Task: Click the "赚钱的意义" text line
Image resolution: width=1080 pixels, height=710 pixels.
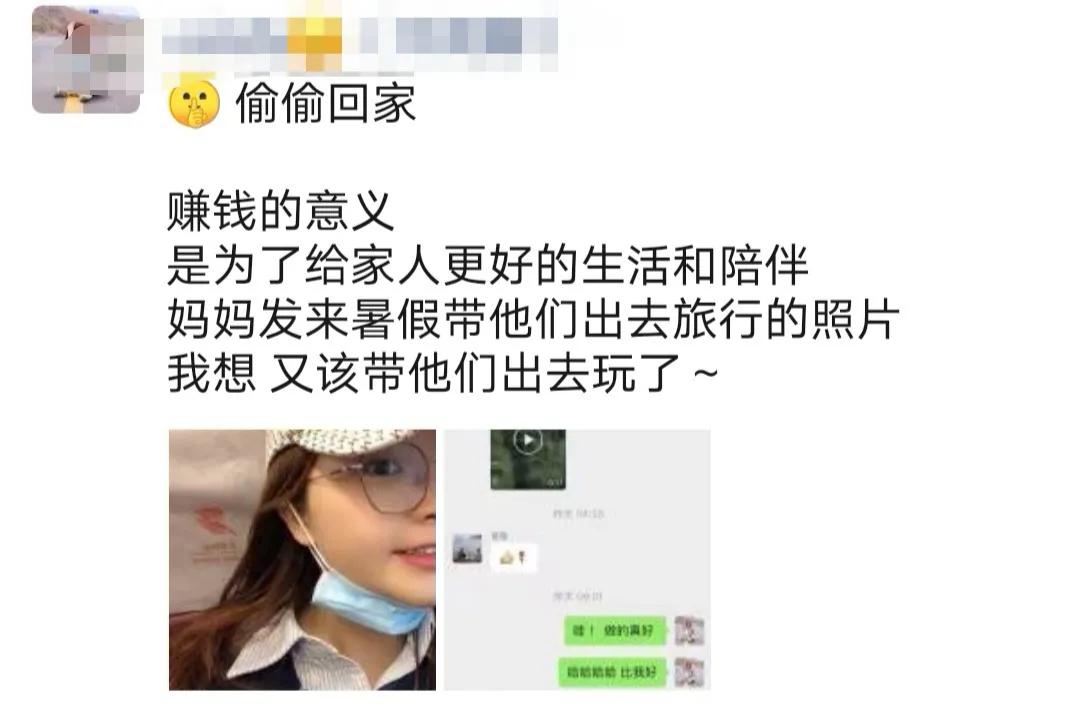Action: click(x=280, y=211)
